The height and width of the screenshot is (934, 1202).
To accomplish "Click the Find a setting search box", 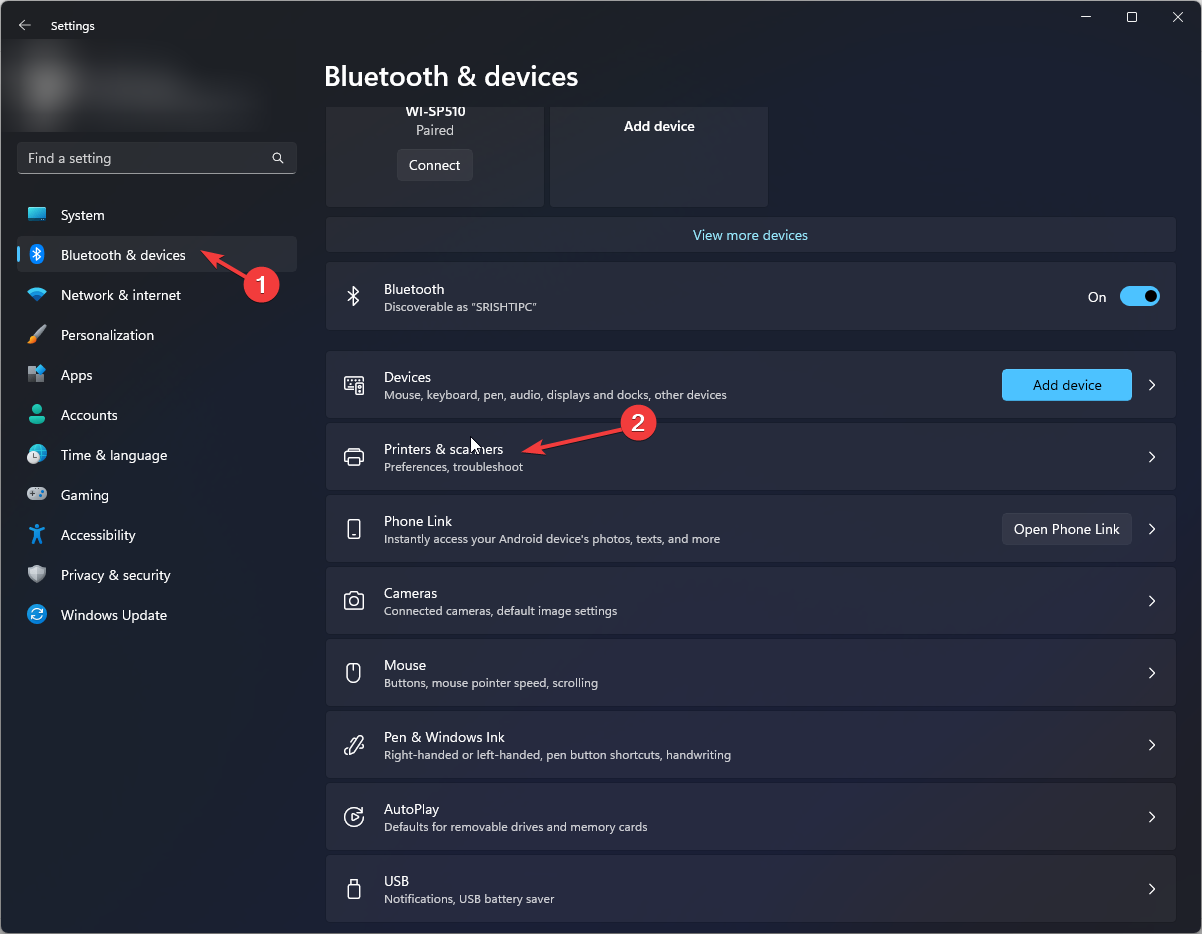I will [x=157, y=158].
